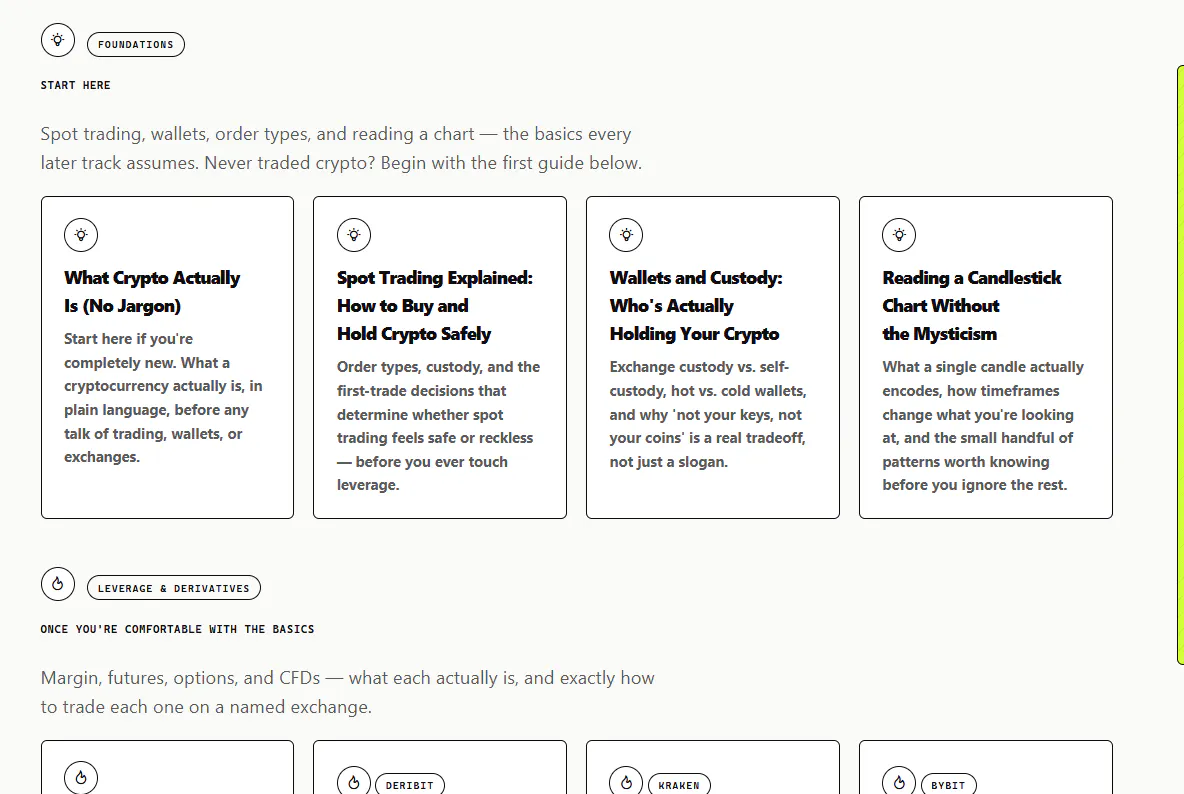
Task: Open Spot Trading Explained guide title
Action: (435, 306)
